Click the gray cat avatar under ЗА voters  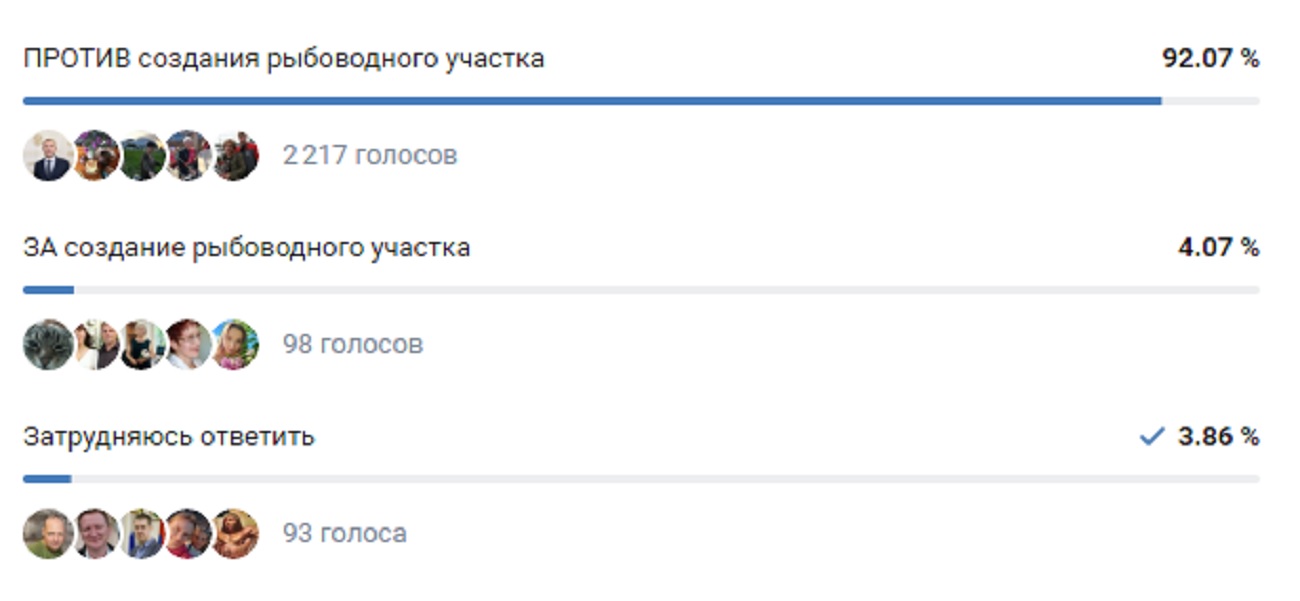click(x=48, y=345)
